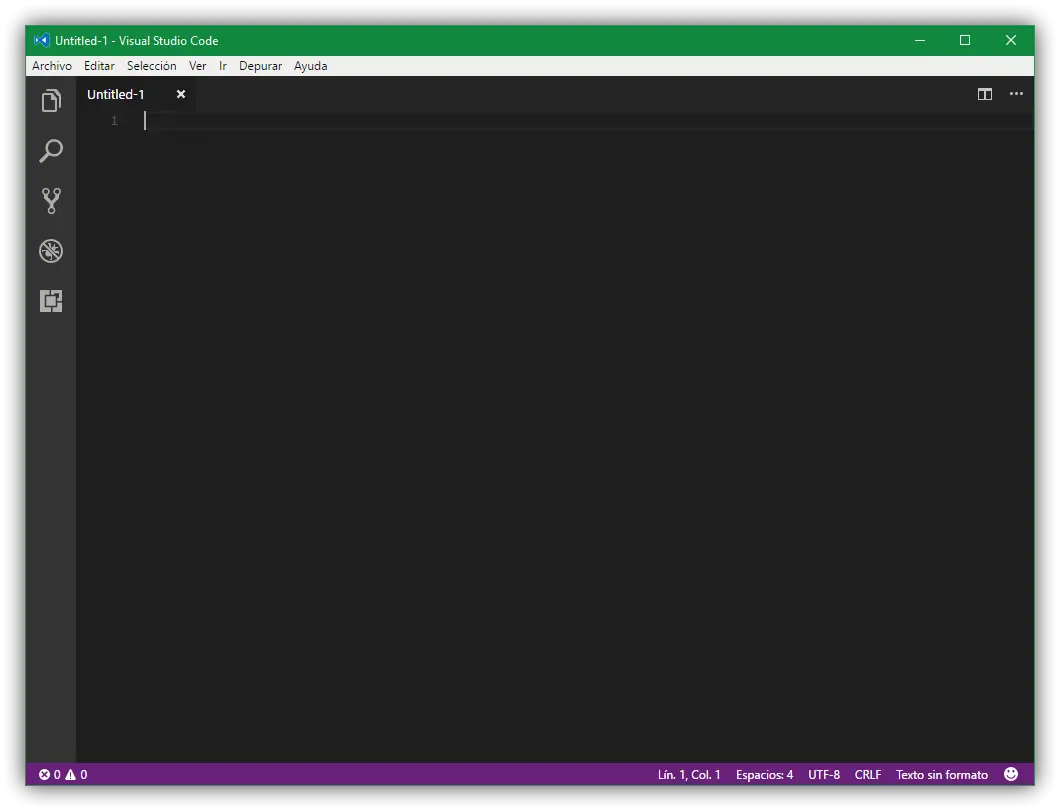Image resolution: width=1060 pixels, height=811 pixels.
Task: Open the Ver menu
Action: [197, 66]
